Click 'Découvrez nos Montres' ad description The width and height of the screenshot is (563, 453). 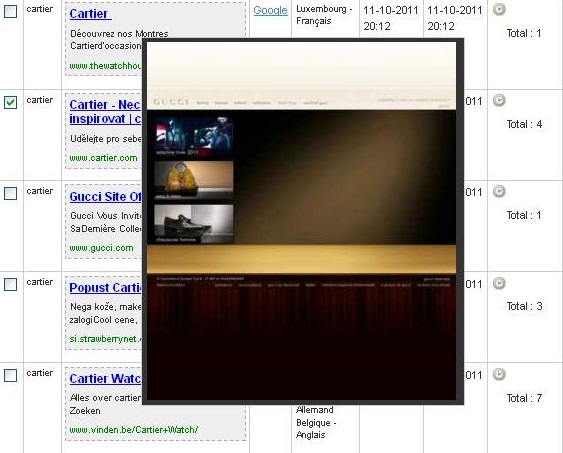(x=119, y=34)
